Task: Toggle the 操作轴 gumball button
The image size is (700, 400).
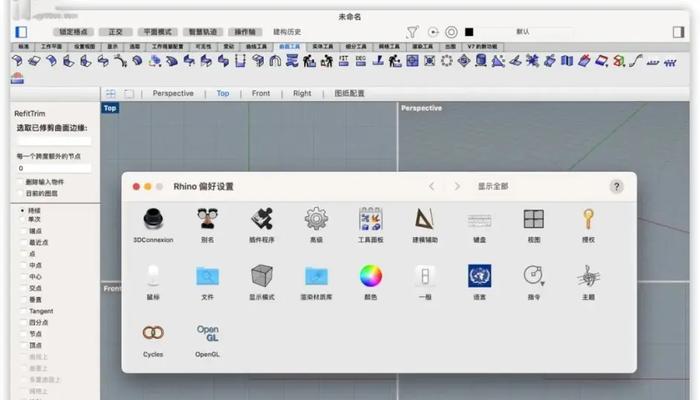Action: [x=245, y=32]
